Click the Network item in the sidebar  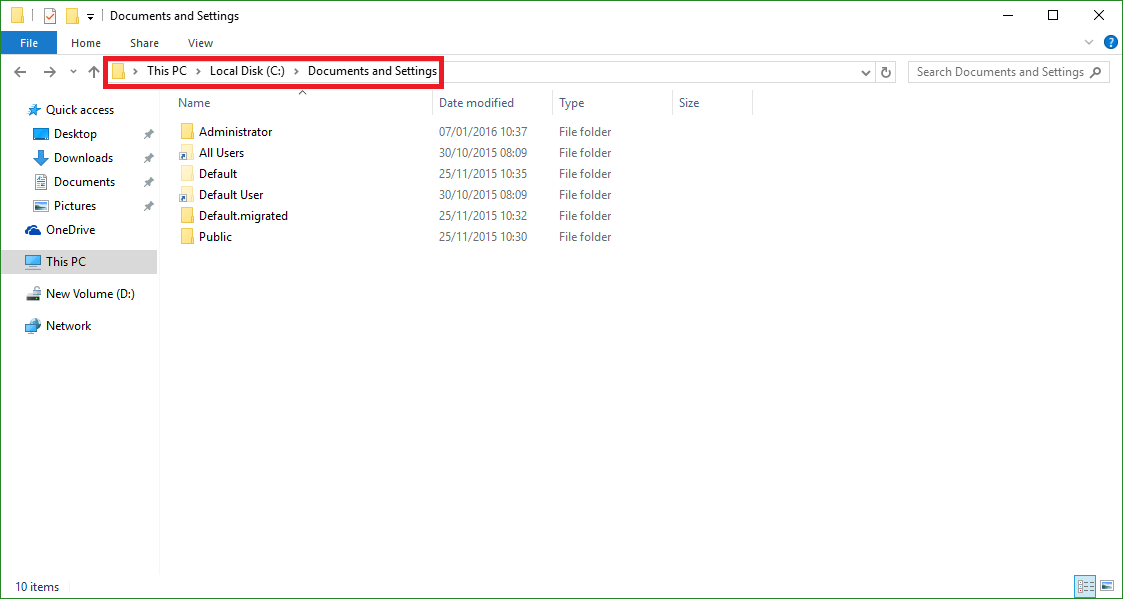68,325
